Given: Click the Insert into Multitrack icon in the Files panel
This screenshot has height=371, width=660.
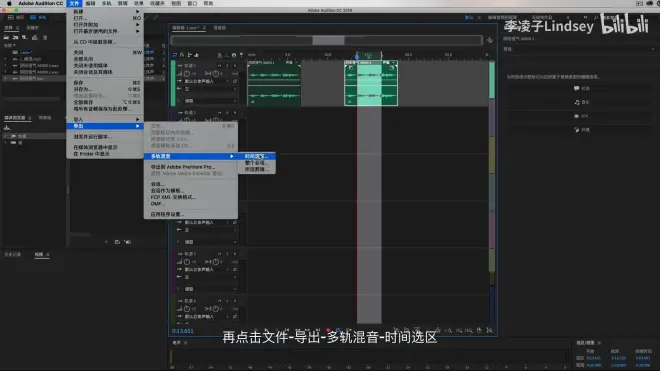Looking at the screenshot, I should (x=35, y=37).
